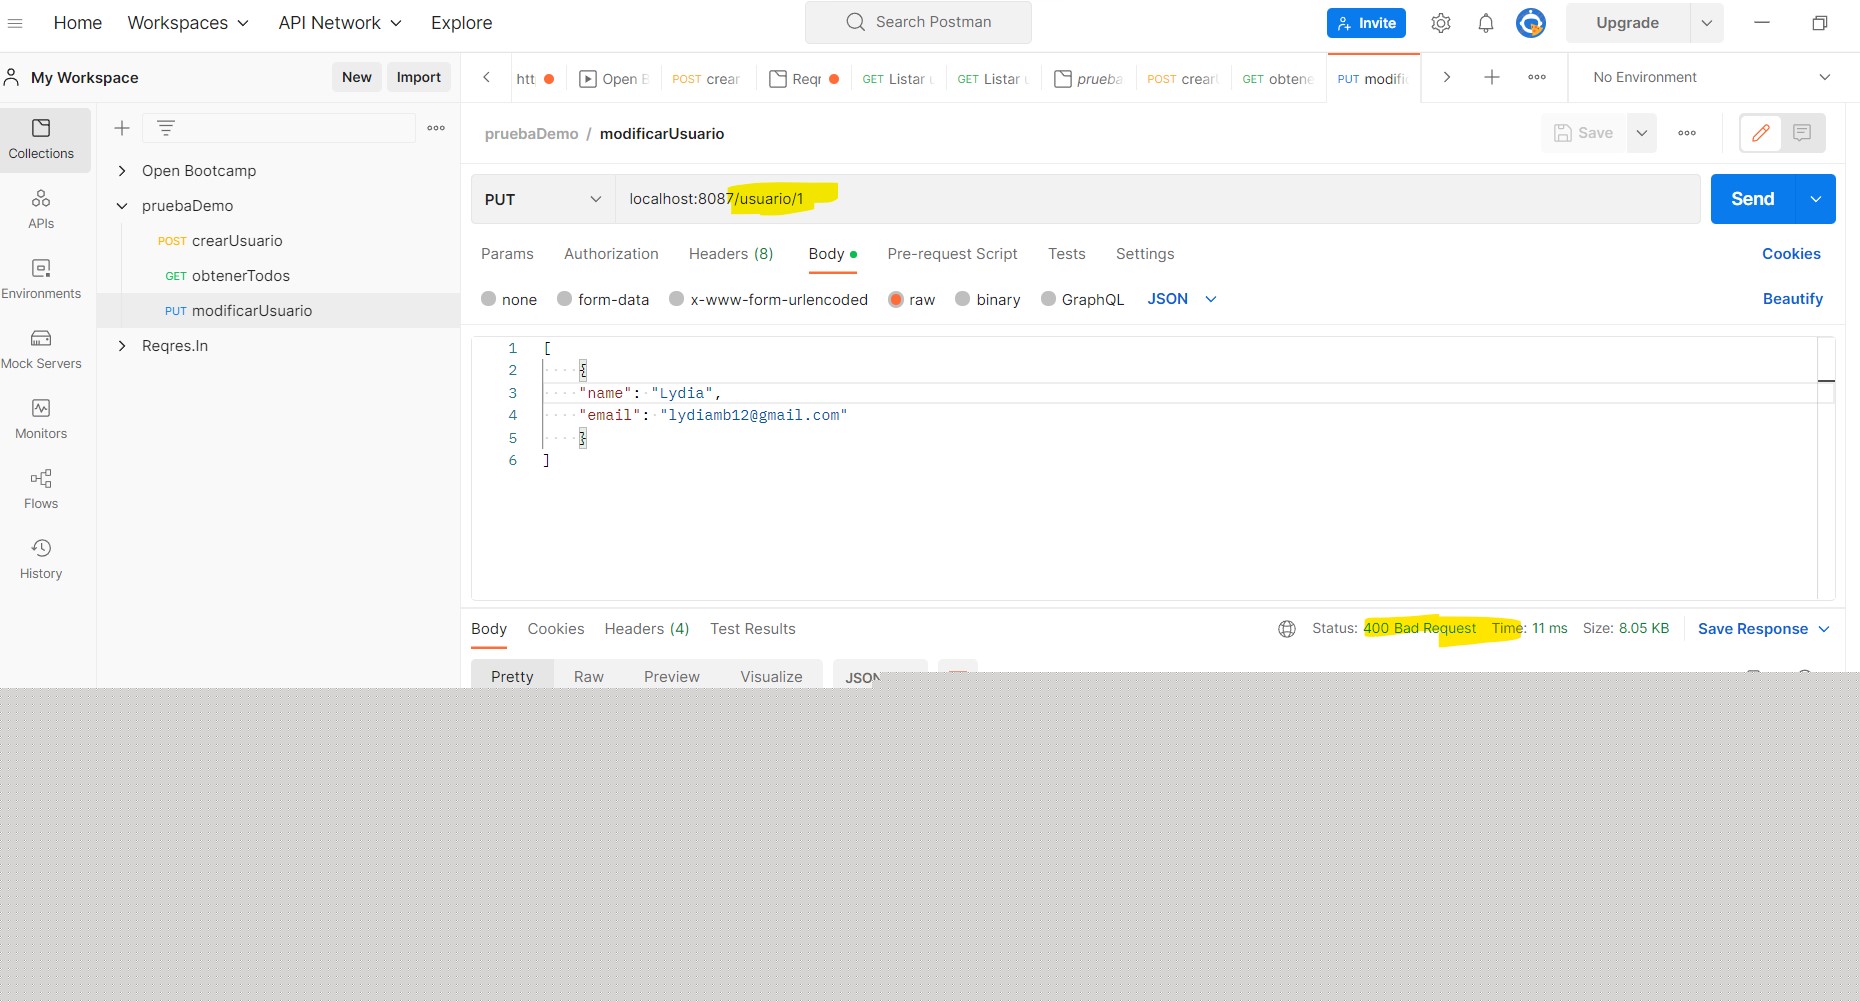Viewport: 1860px width, 1002px height.
Task: Open Collections in the sidebar
Action: pos(41,139)
